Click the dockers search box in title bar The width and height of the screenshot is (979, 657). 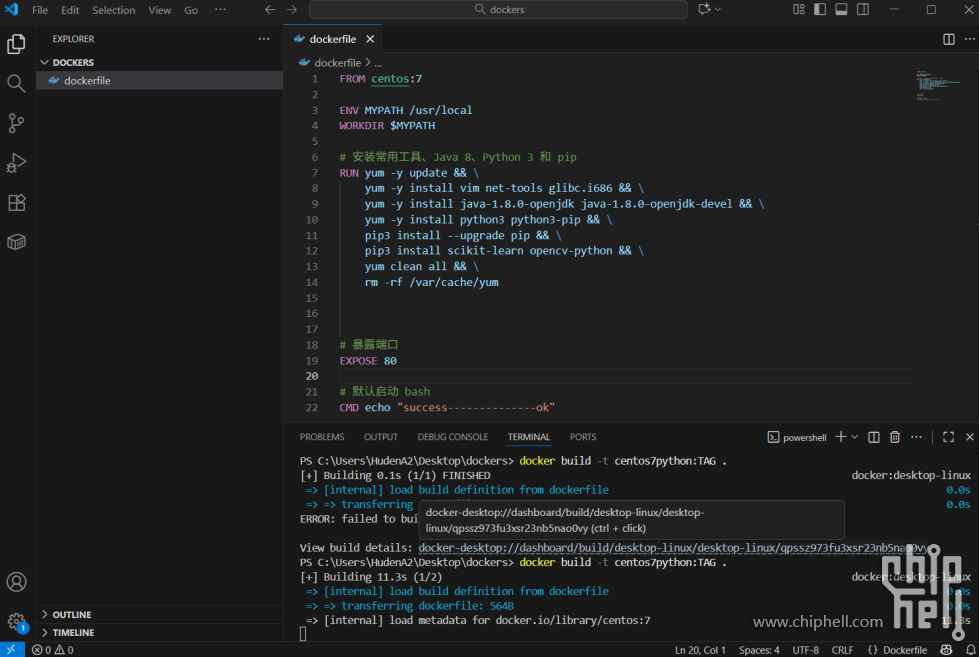pyautogui.click(x=498, y=10)
